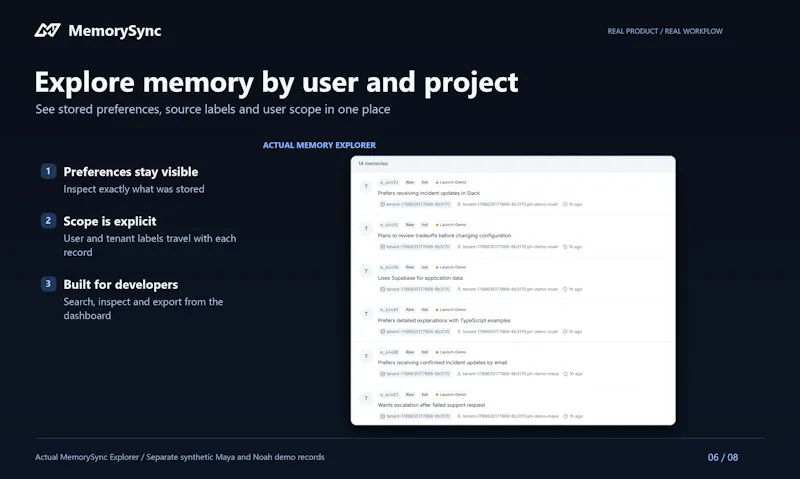The width and height of the screenshot is (800, 479).
Task: Click T avatar of Slack incident updates memory
Action: tap(366, 186)
